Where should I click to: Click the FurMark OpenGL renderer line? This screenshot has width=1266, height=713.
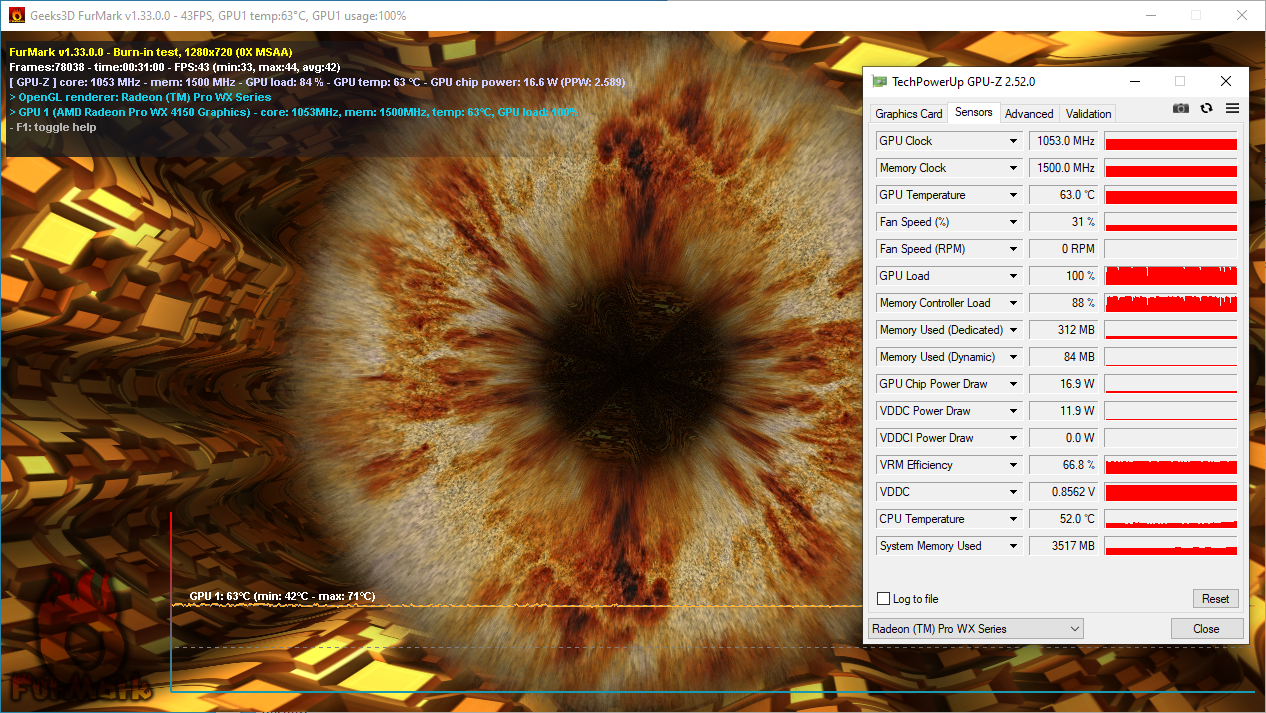140,97
